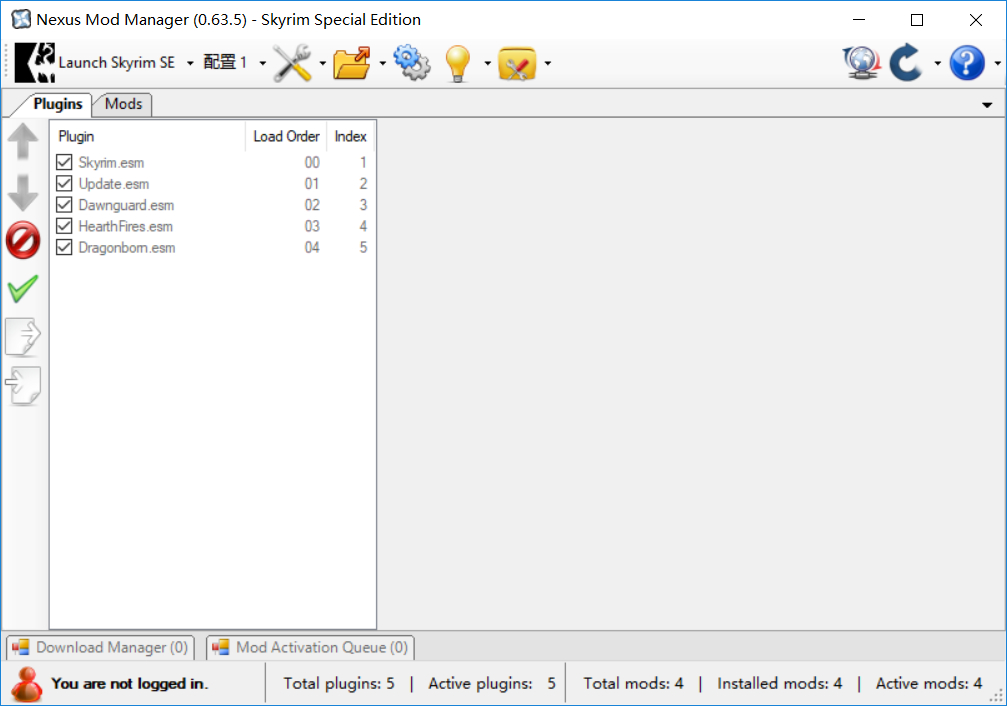Viewport: 1007px width, 706px height.
Task: Select the Dawnguard.esm plugin name
Action: [126, 205]
